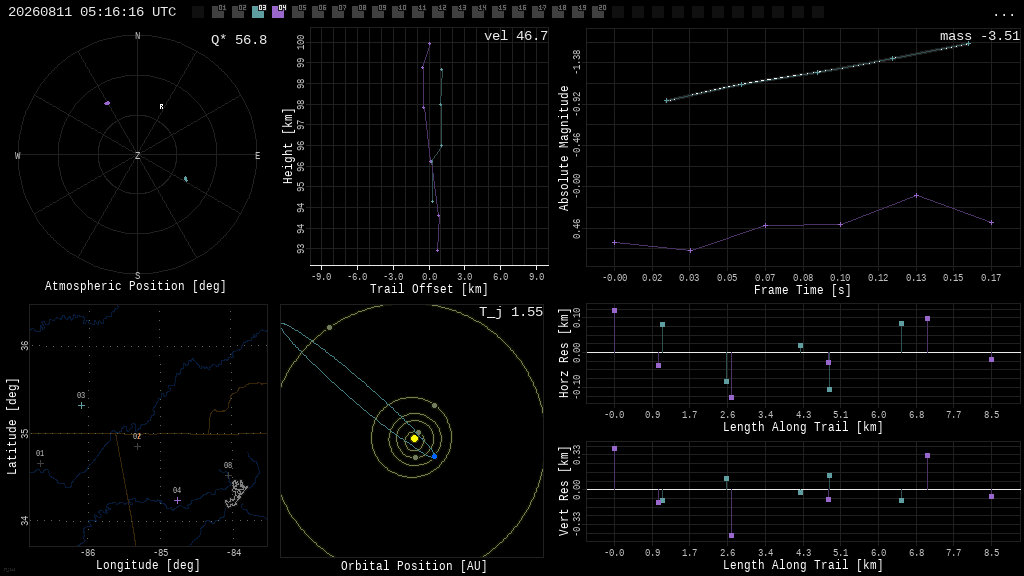Click the Absolute Magnitude axis label
This screenshot has height=576, width=1024.
(x=564, y=148)
